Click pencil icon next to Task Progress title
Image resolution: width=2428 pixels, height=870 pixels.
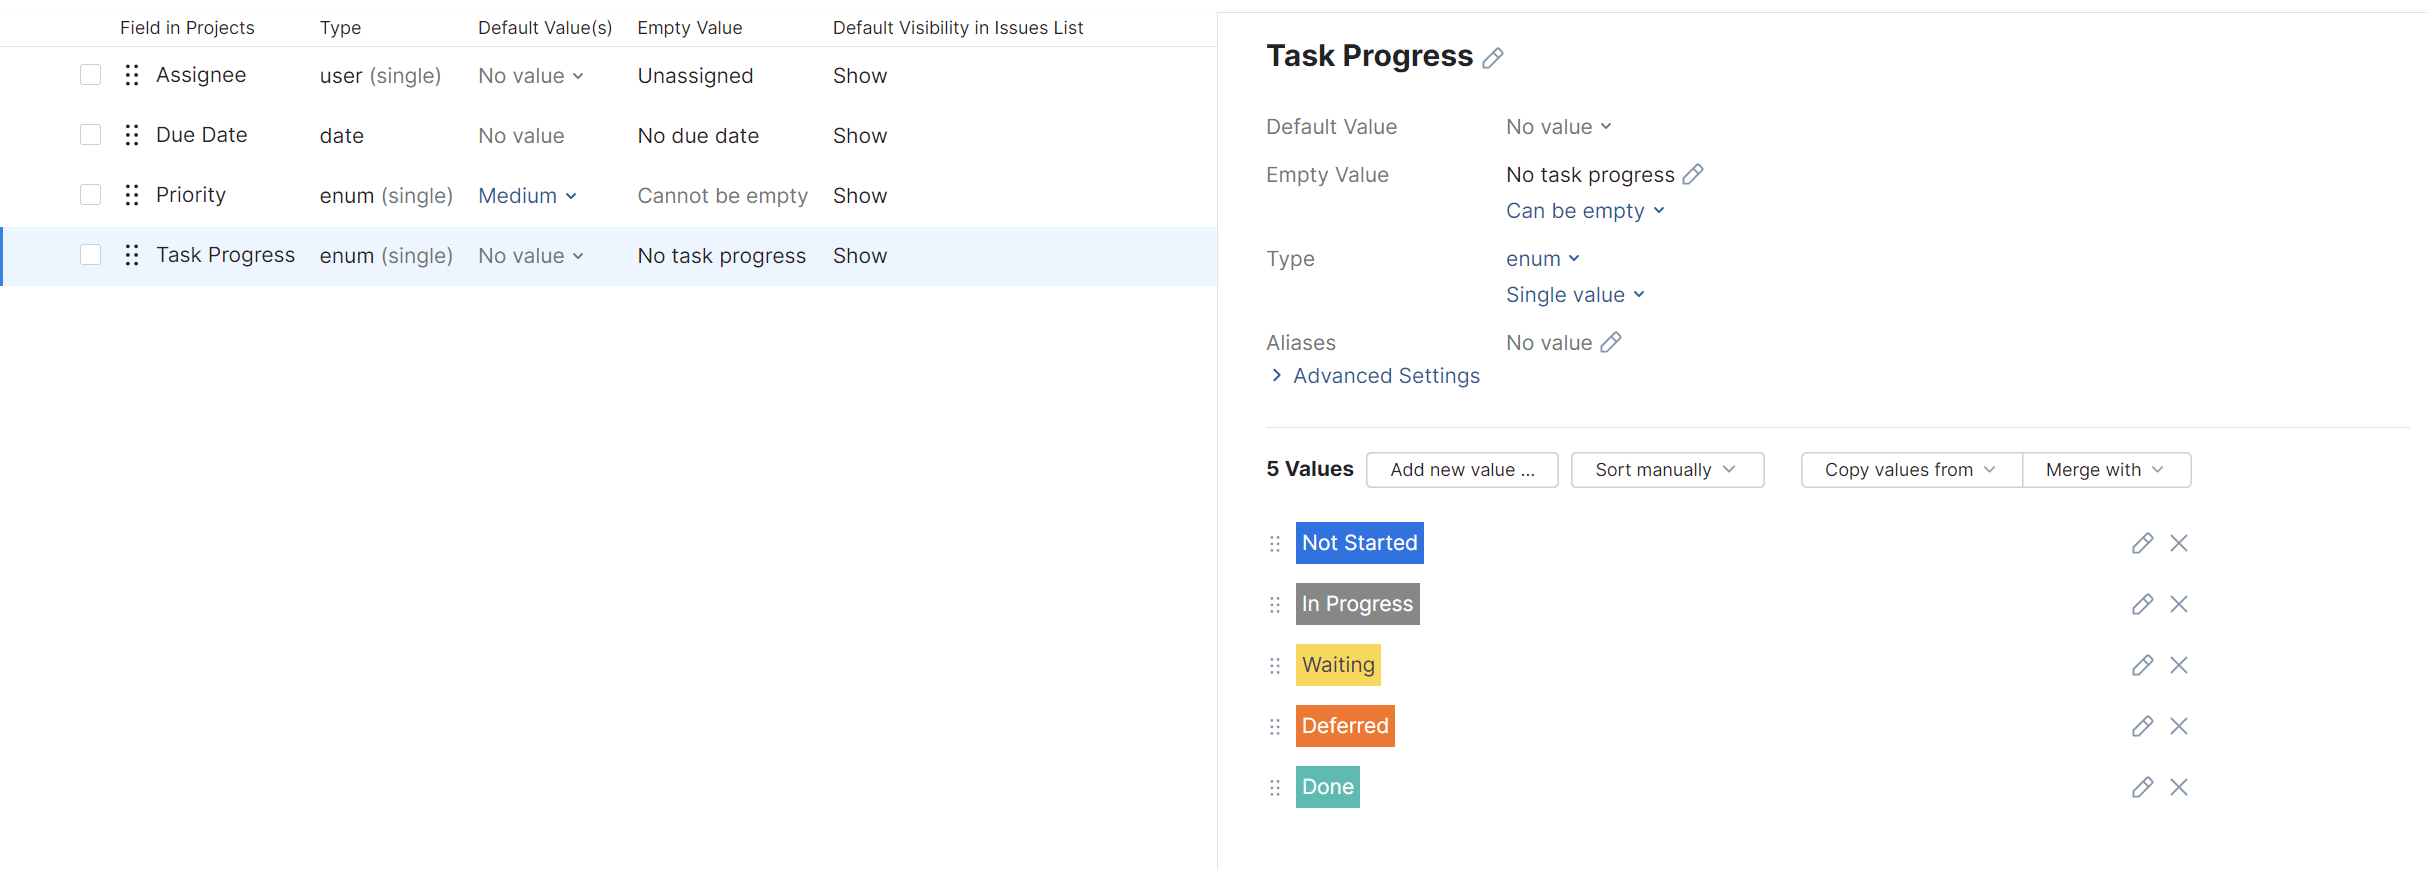coord(1492,58)
